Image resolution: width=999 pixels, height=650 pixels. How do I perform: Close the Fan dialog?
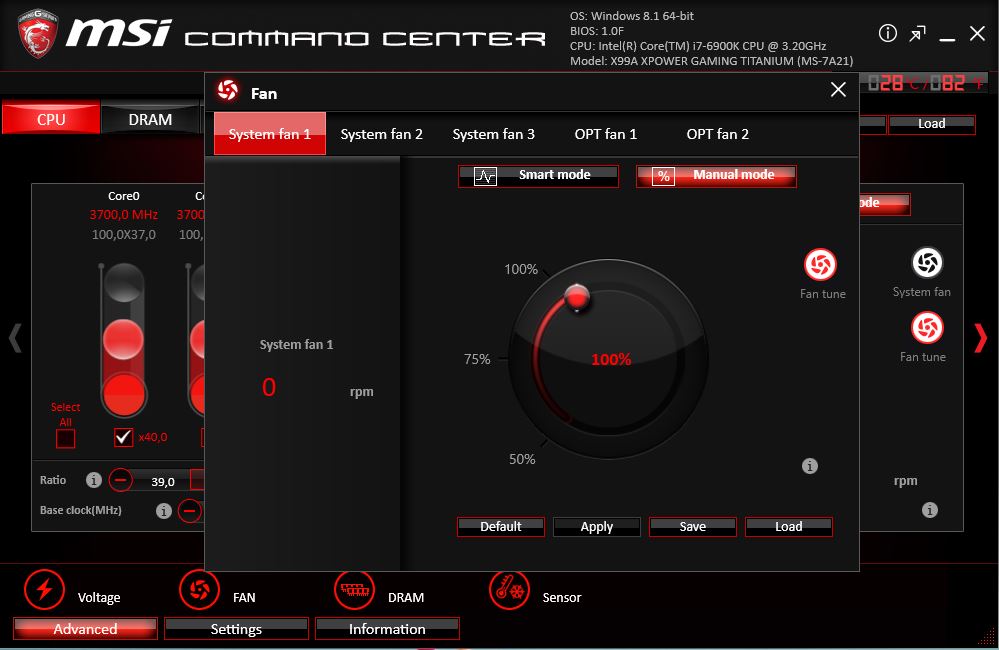coord(838,89)
